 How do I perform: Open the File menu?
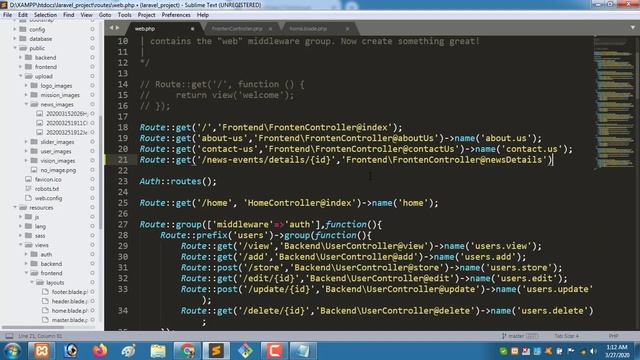[7, 15]
